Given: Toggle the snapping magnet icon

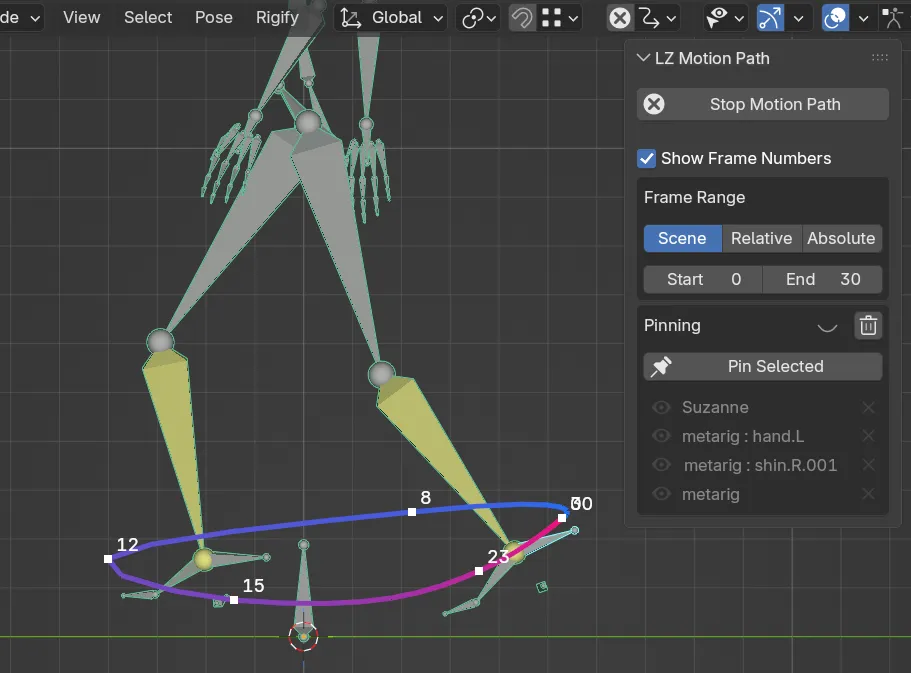Looking at the screenshot, I should coord(522,18).
